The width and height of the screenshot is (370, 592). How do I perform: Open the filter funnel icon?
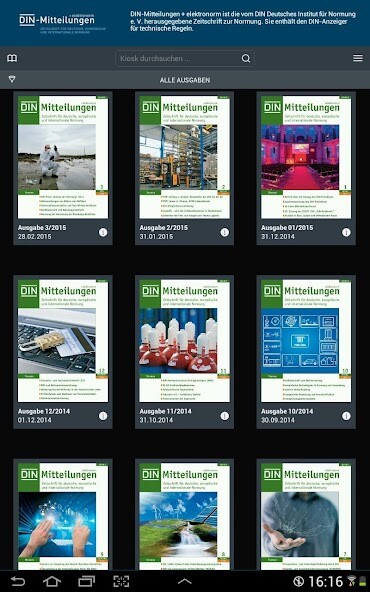tap(12, 79)
